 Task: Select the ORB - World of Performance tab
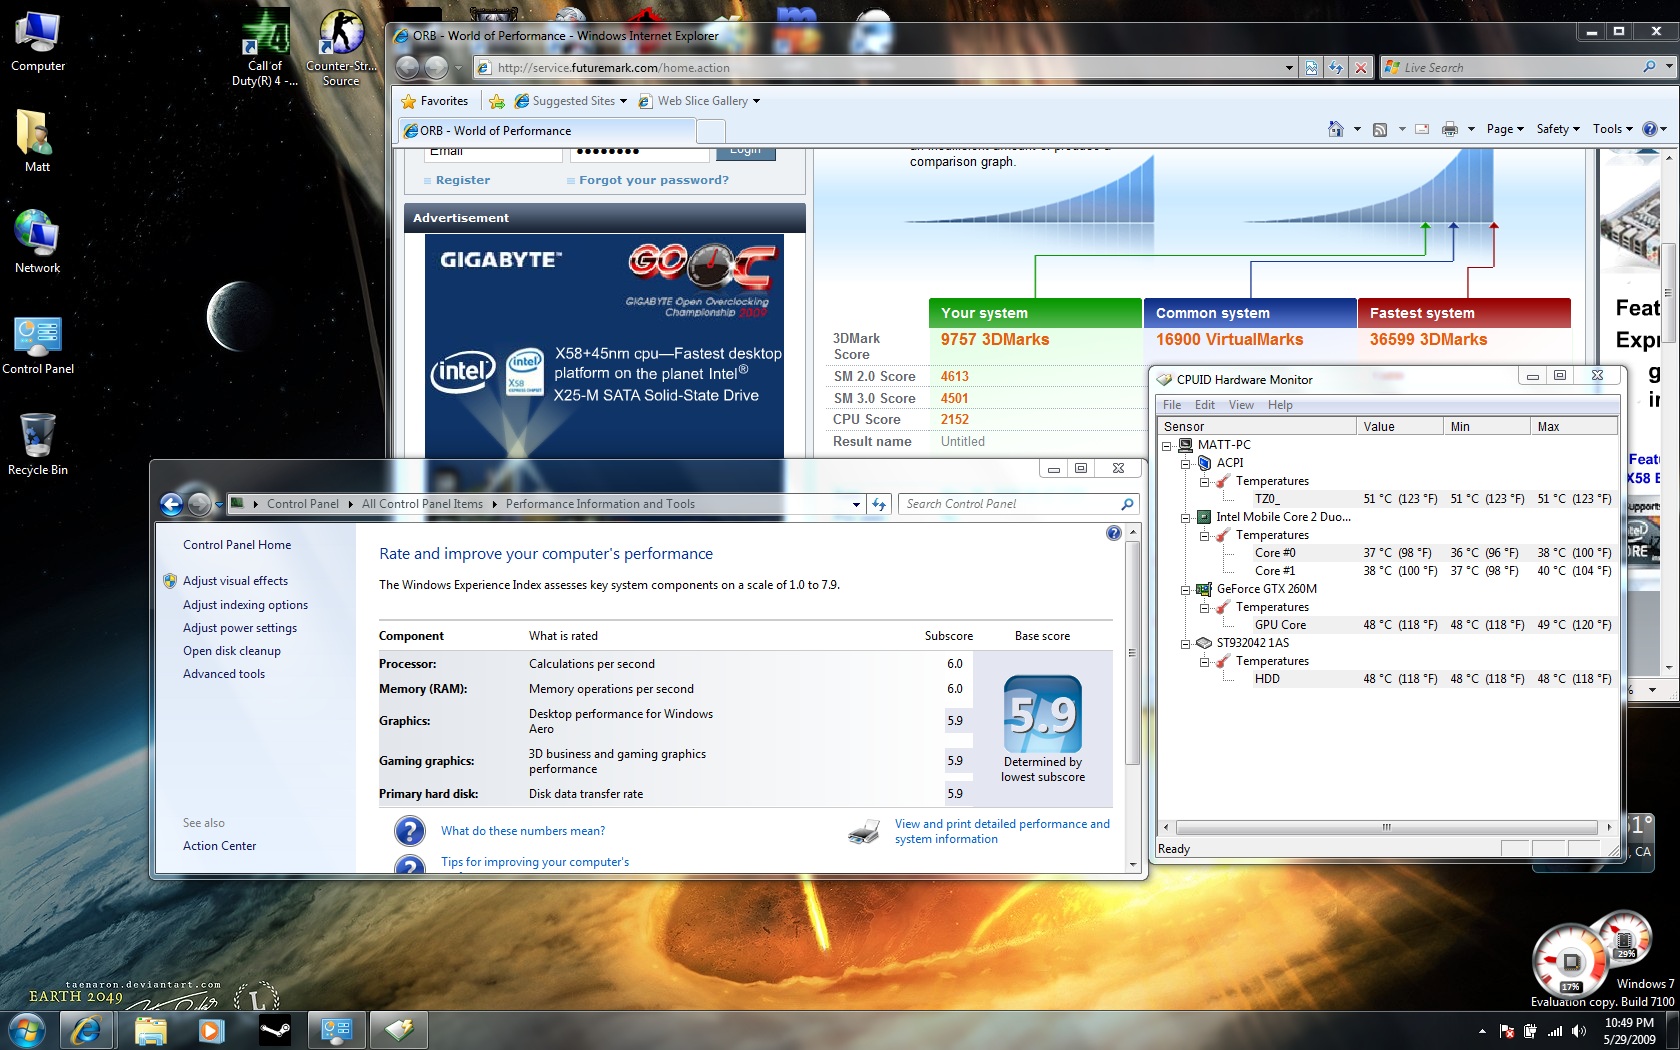pyautogui.click(x=546, y=131)
